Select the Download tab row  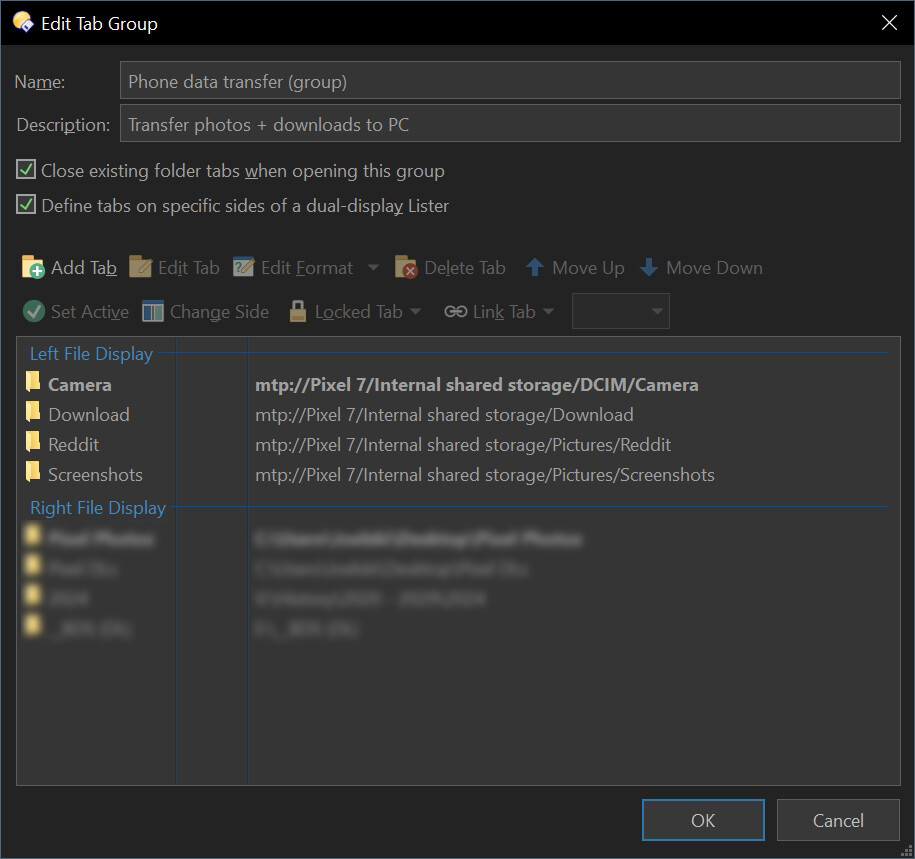(88, 414)
